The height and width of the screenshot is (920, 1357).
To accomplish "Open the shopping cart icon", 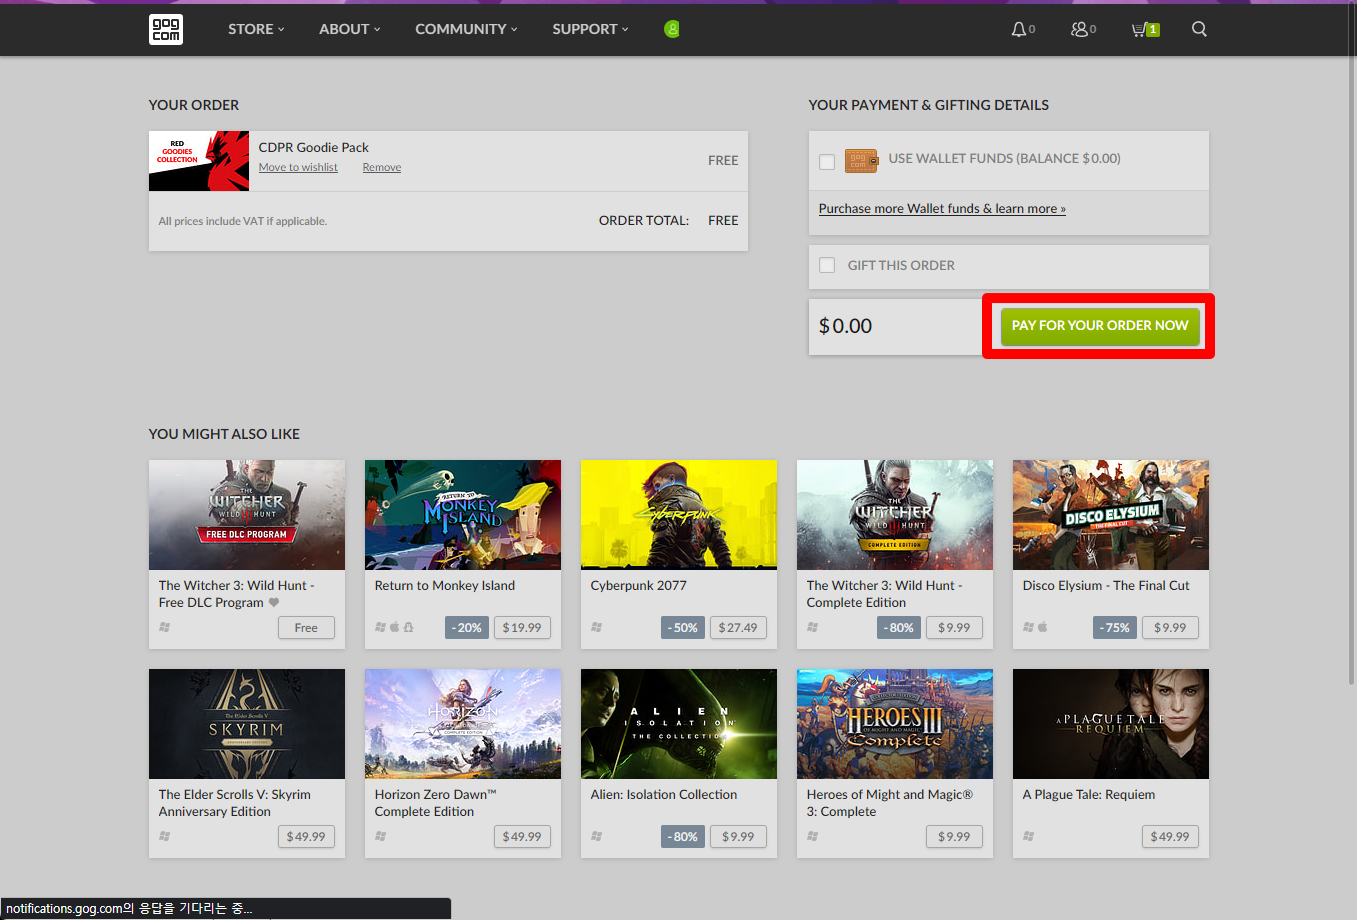I will 1145,29.
